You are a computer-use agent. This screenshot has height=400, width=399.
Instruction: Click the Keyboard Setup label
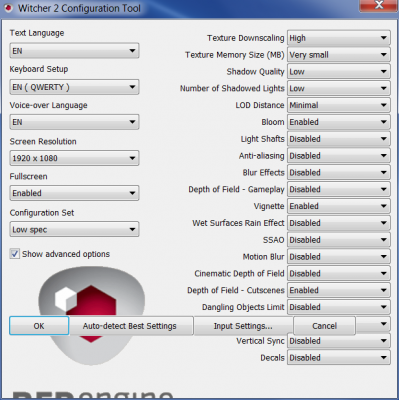point(39,69)
